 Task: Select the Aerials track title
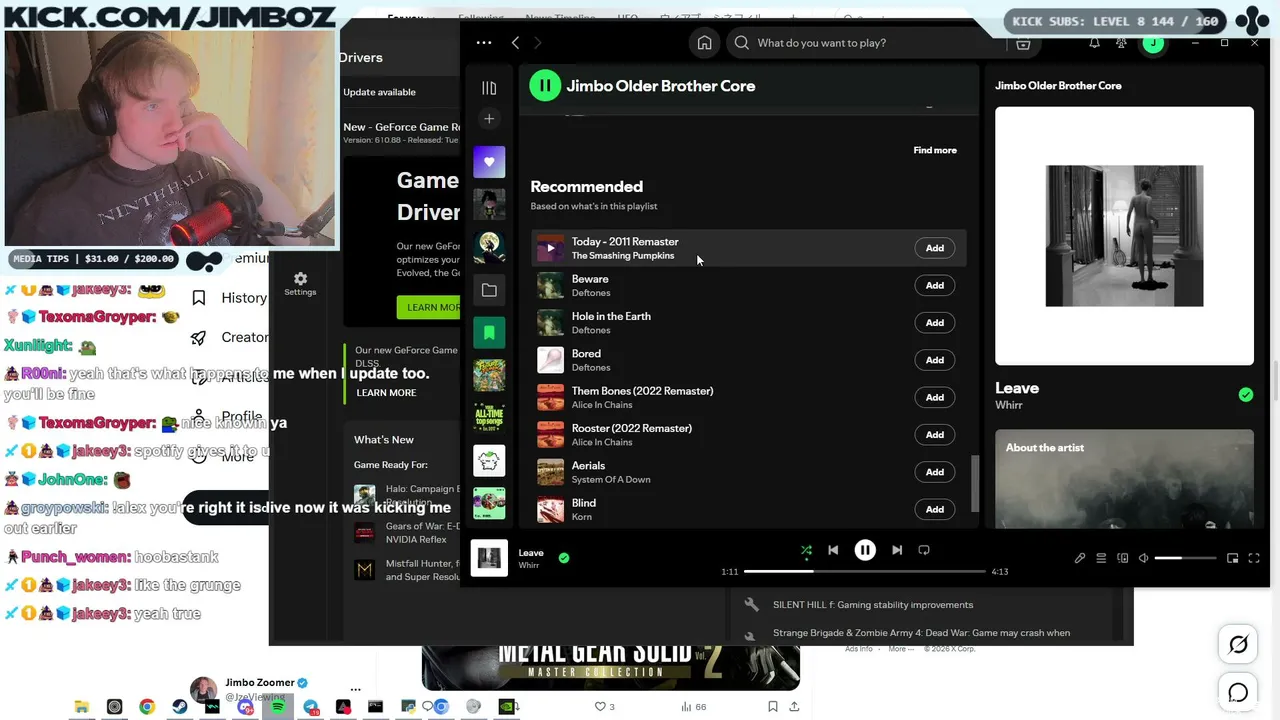point(588,465)
